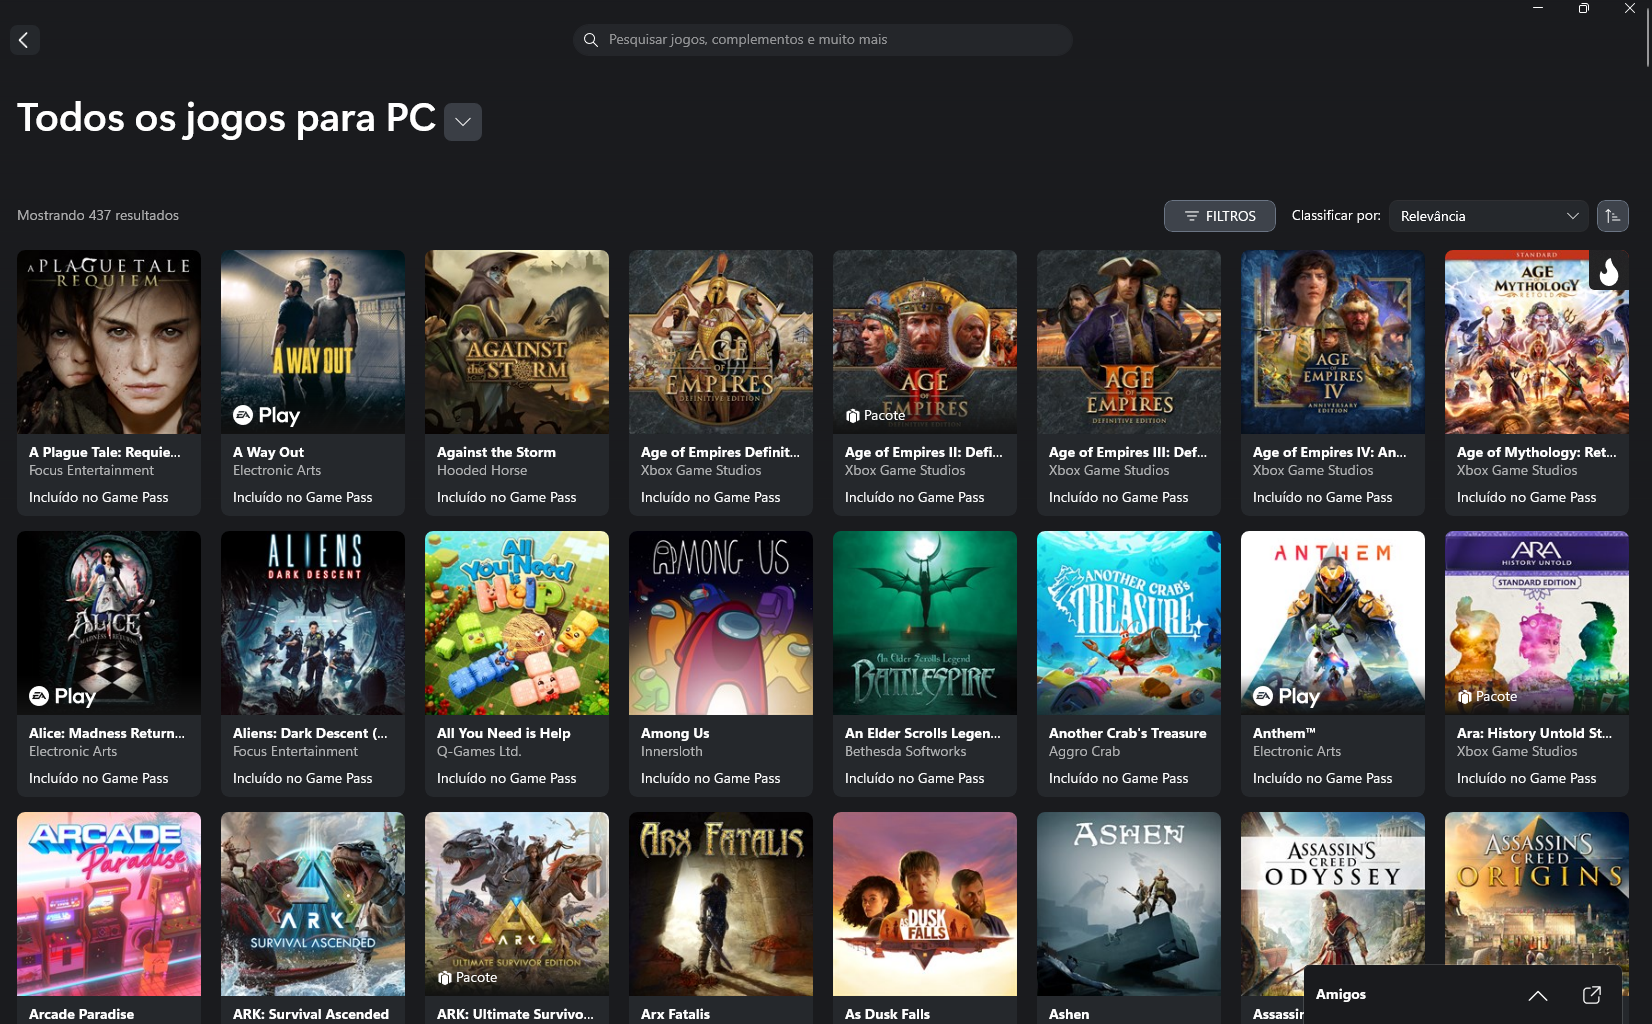Click 'Bethesda Softworks' publisher text
Image resolution: width=1652 pixels, height=1024 pixels.
pyautogui.click(x=906, y=751)
